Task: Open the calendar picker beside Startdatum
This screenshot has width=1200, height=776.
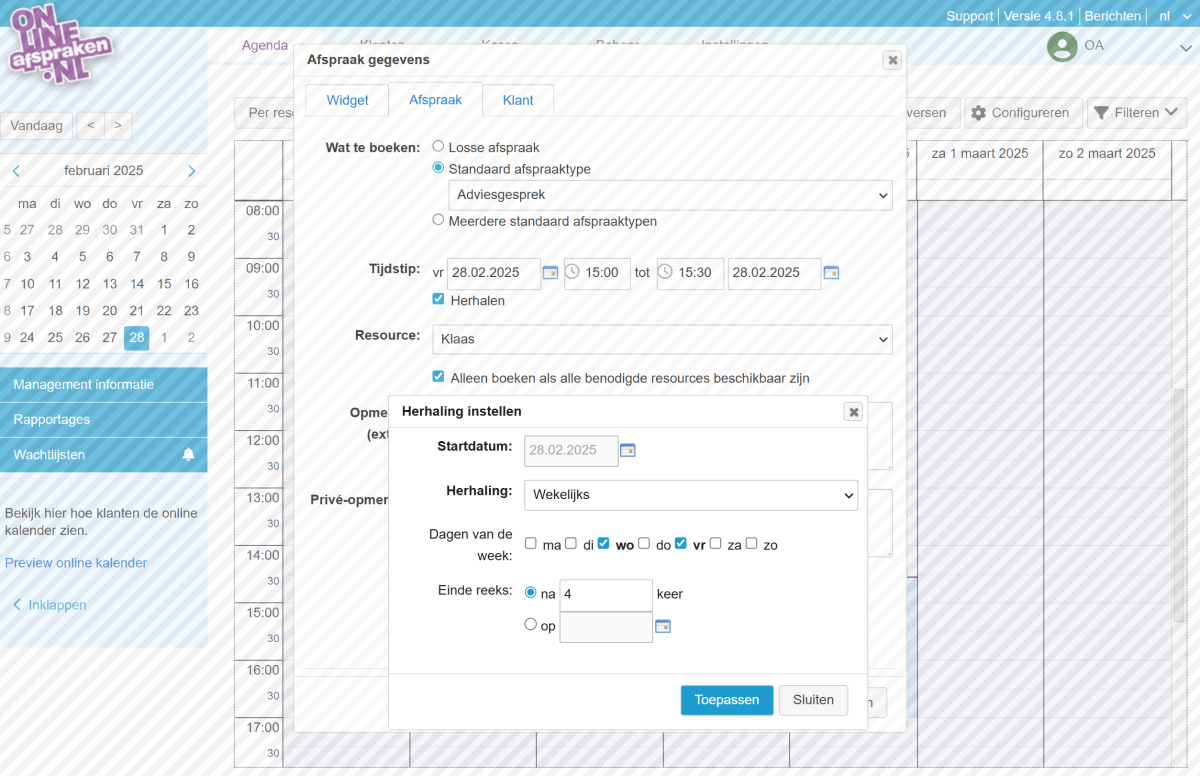Action: pyautogui.click(x=628, y=450)
